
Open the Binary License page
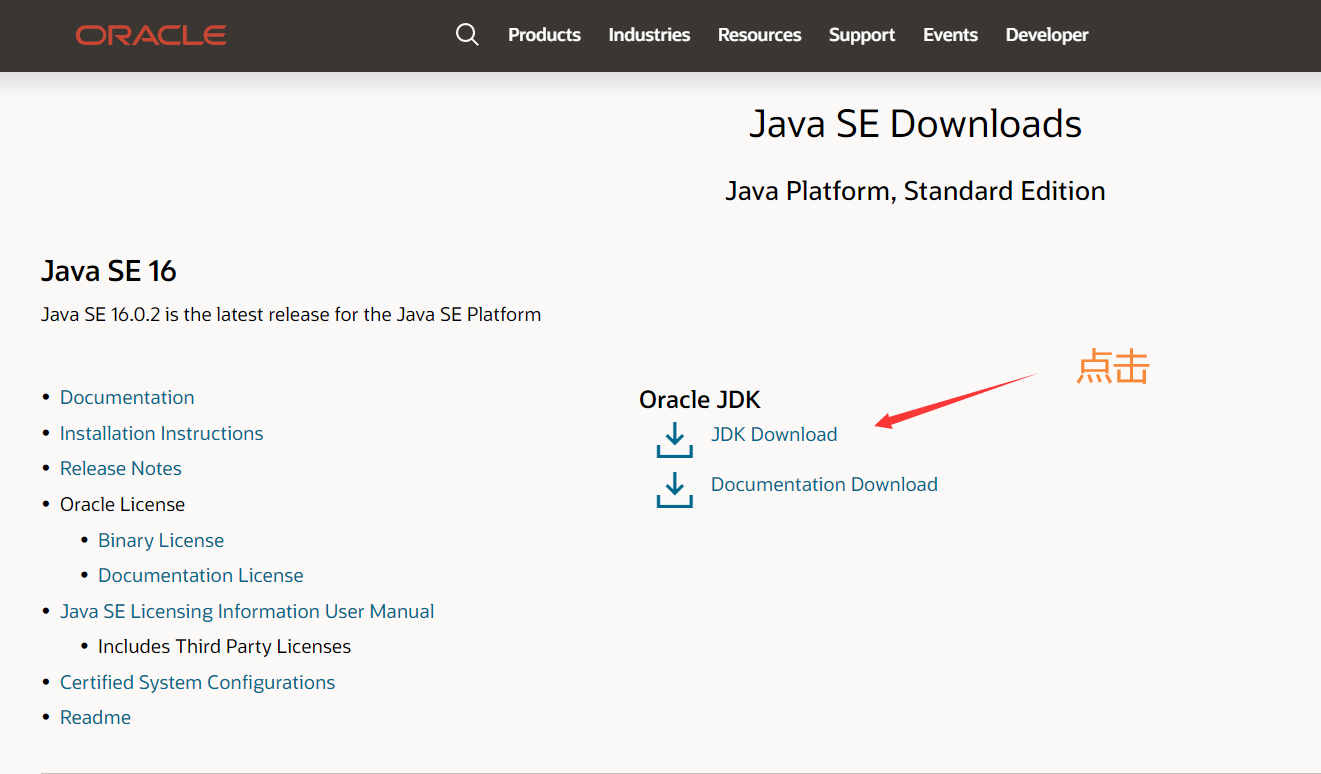coord(161,540)
